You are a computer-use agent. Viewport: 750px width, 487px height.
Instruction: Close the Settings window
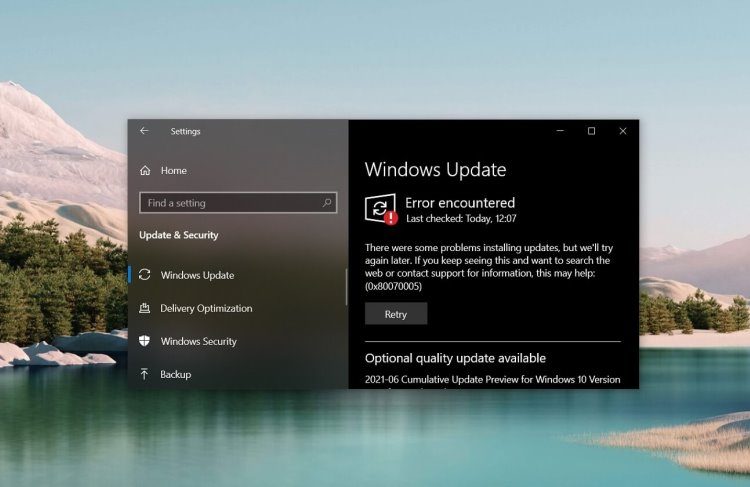(x=623, y=131)
